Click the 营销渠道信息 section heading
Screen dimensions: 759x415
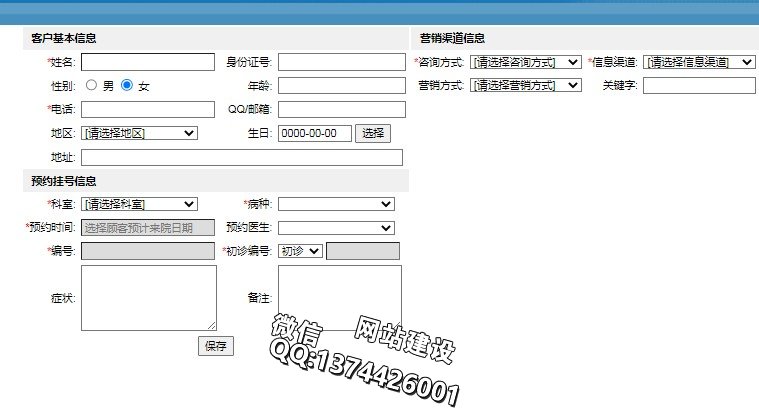(x=452, y=38)
